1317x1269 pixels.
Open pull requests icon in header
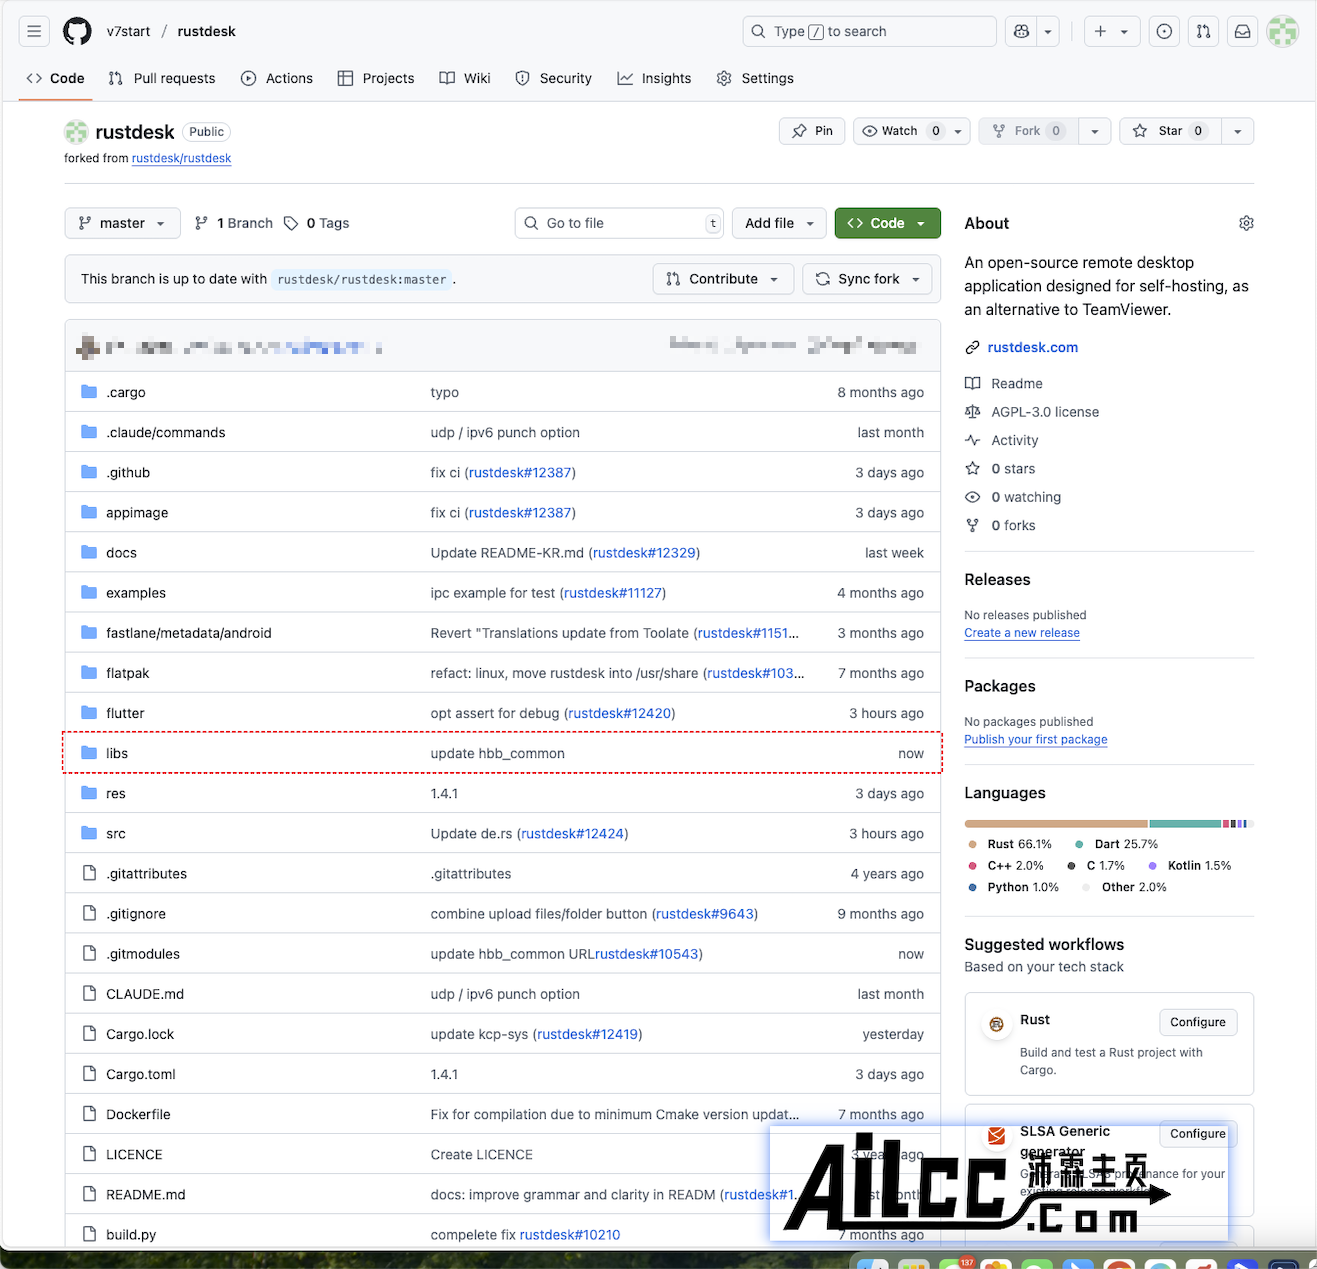[1203, 31]
